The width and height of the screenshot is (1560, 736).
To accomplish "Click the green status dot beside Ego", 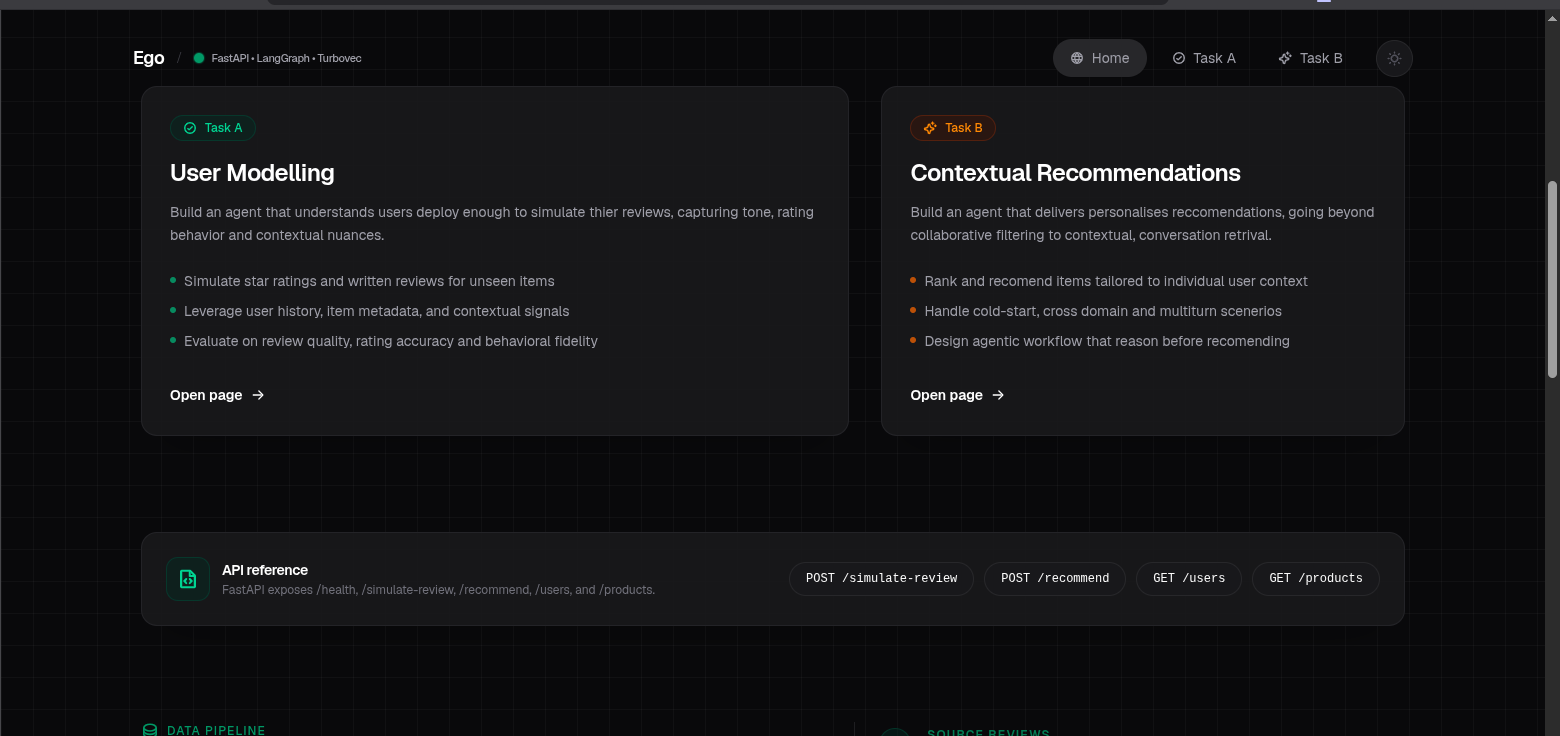I will coord(199,58).
